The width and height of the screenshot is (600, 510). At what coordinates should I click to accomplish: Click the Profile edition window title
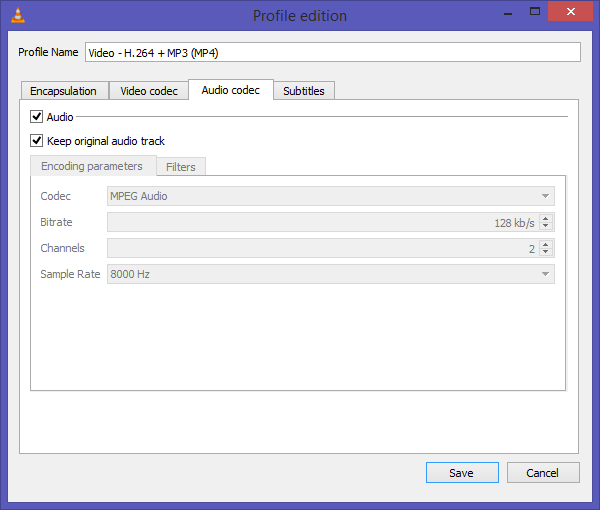tap(300, 16)
